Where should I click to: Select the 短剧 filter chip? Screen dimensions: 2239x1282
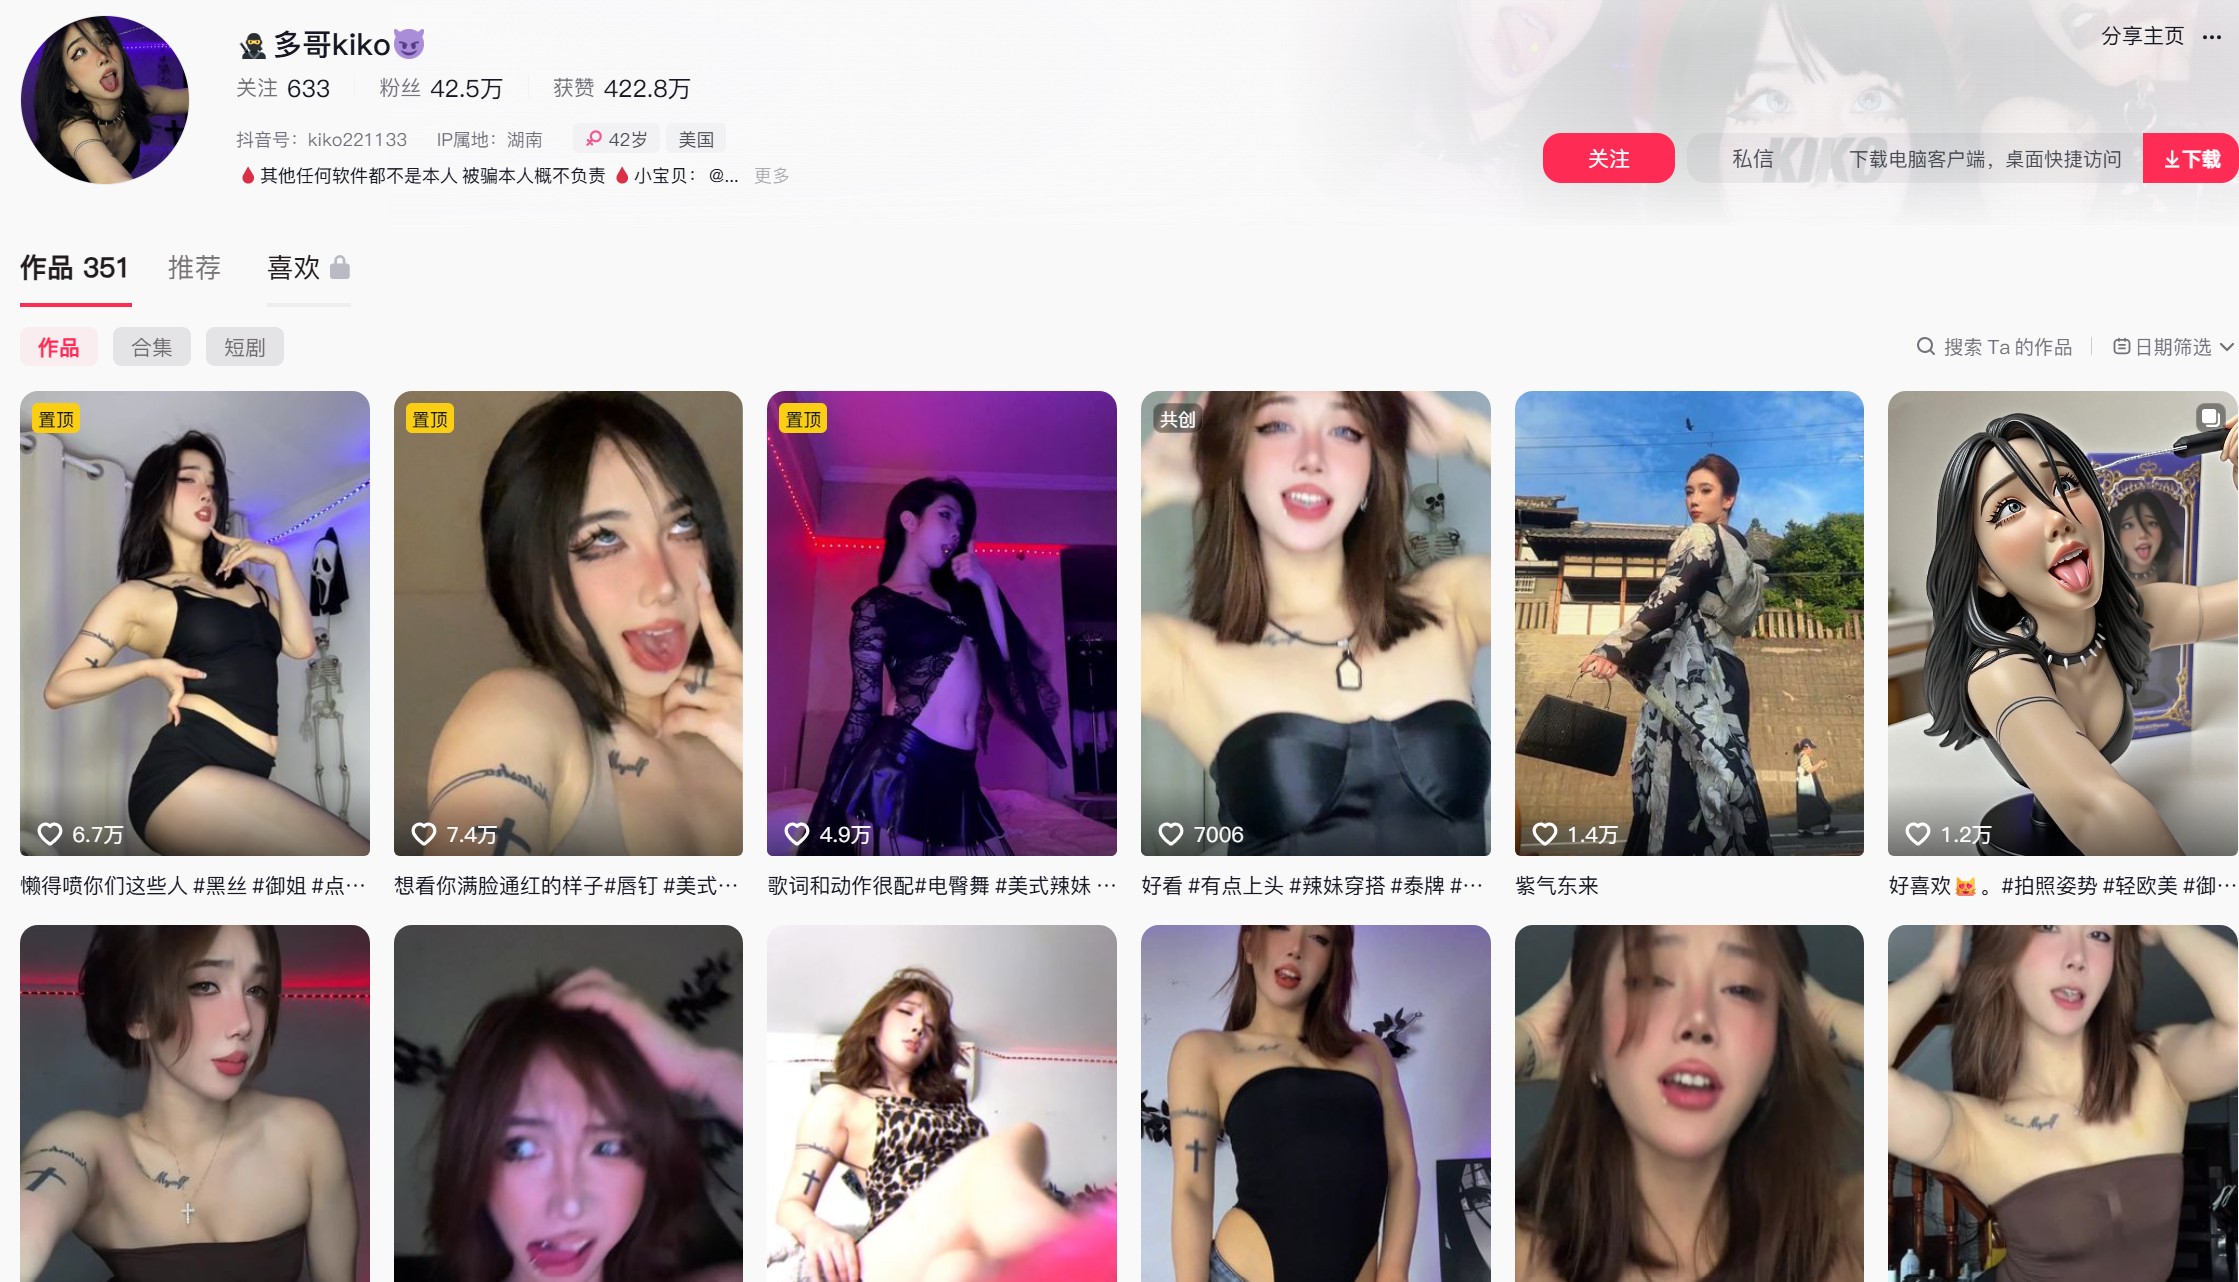pos(244,347)
